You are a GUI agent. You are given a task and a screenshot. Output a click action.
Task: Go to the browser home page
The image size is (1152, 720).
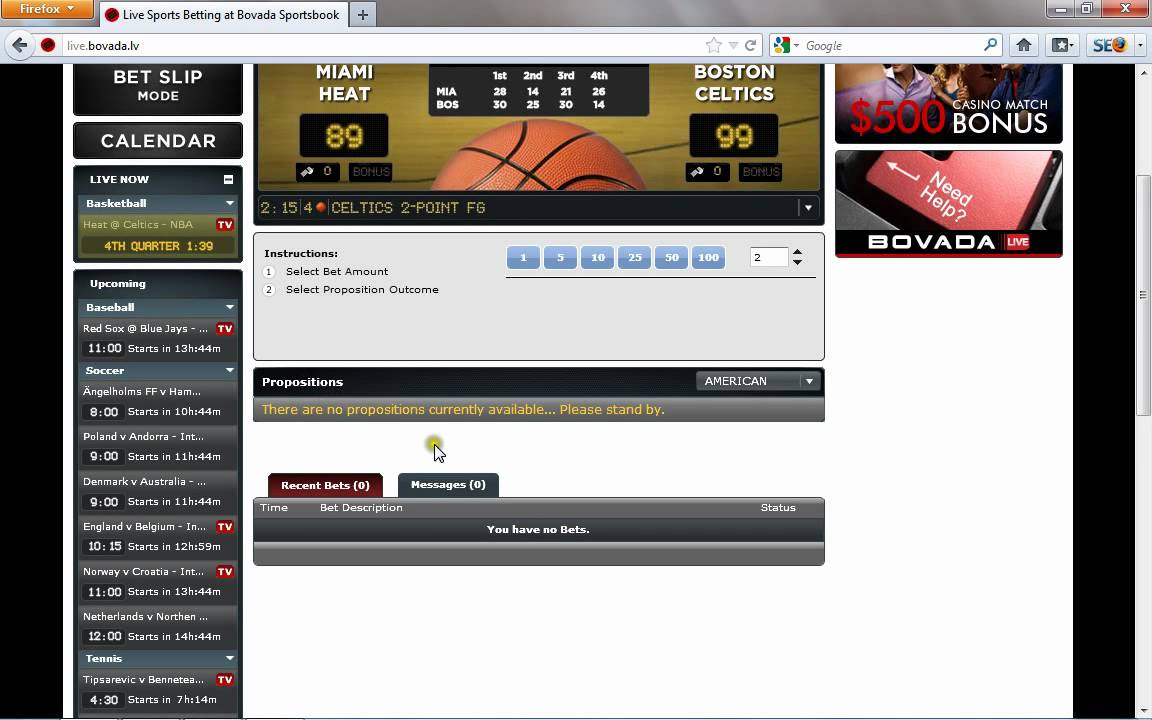(x=1023, y=46)
